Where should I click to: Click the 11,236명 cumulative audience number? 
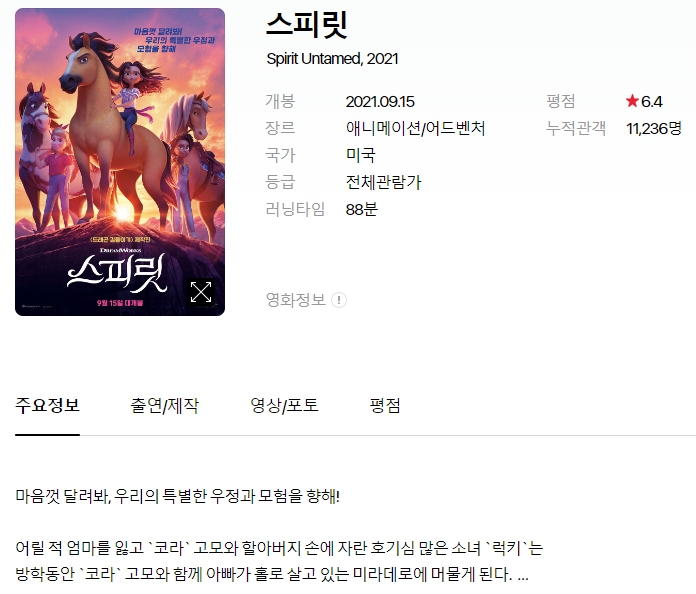click(654, 129)
